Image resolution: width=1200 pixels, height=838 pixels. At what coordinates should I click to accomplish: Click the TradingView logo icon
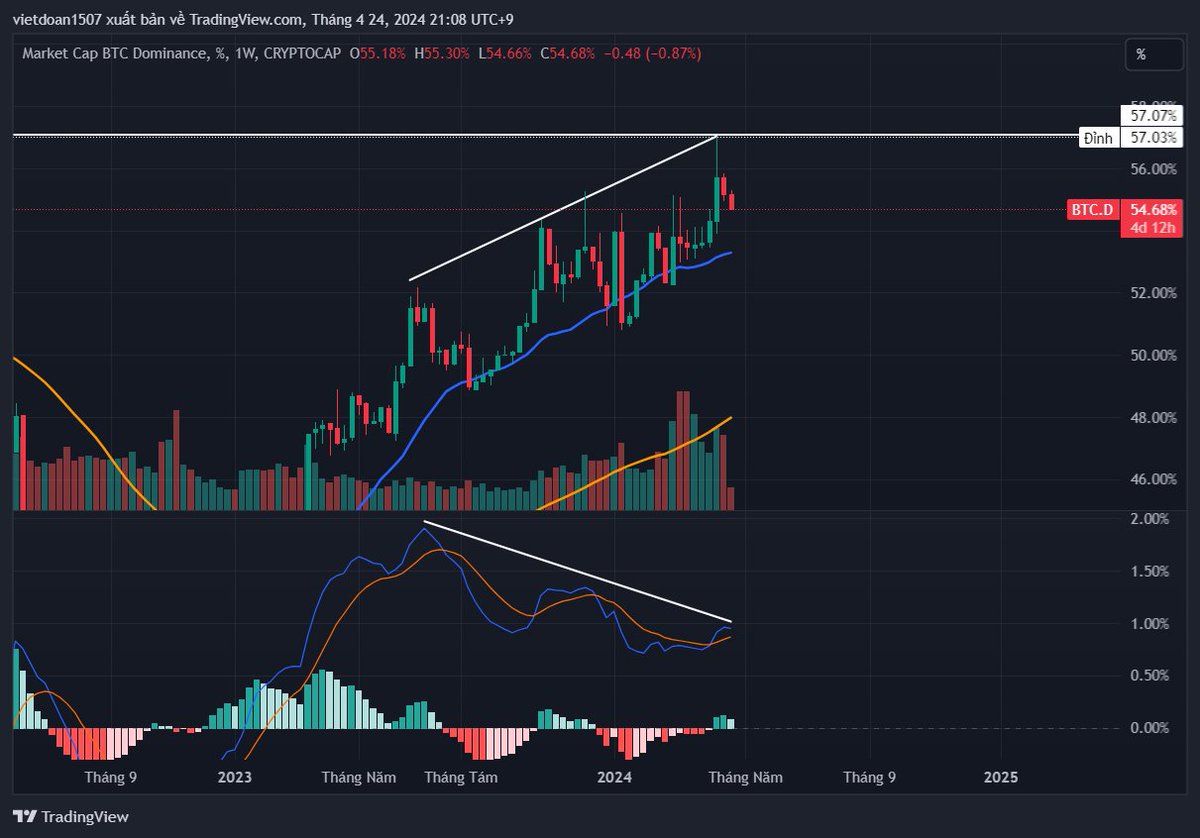[x=25, y=816]
